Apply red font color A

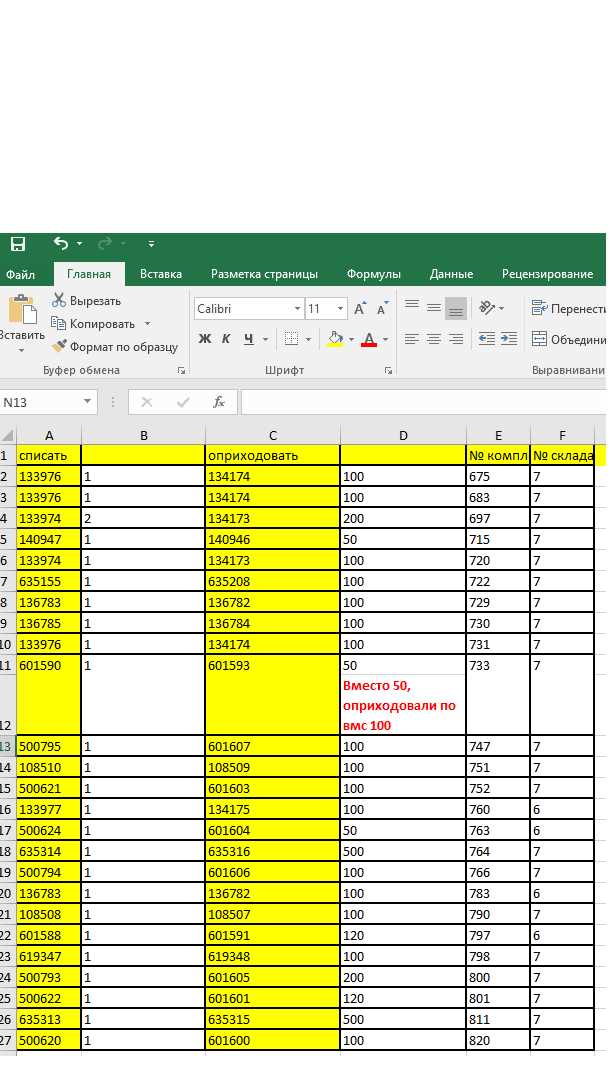369,339
